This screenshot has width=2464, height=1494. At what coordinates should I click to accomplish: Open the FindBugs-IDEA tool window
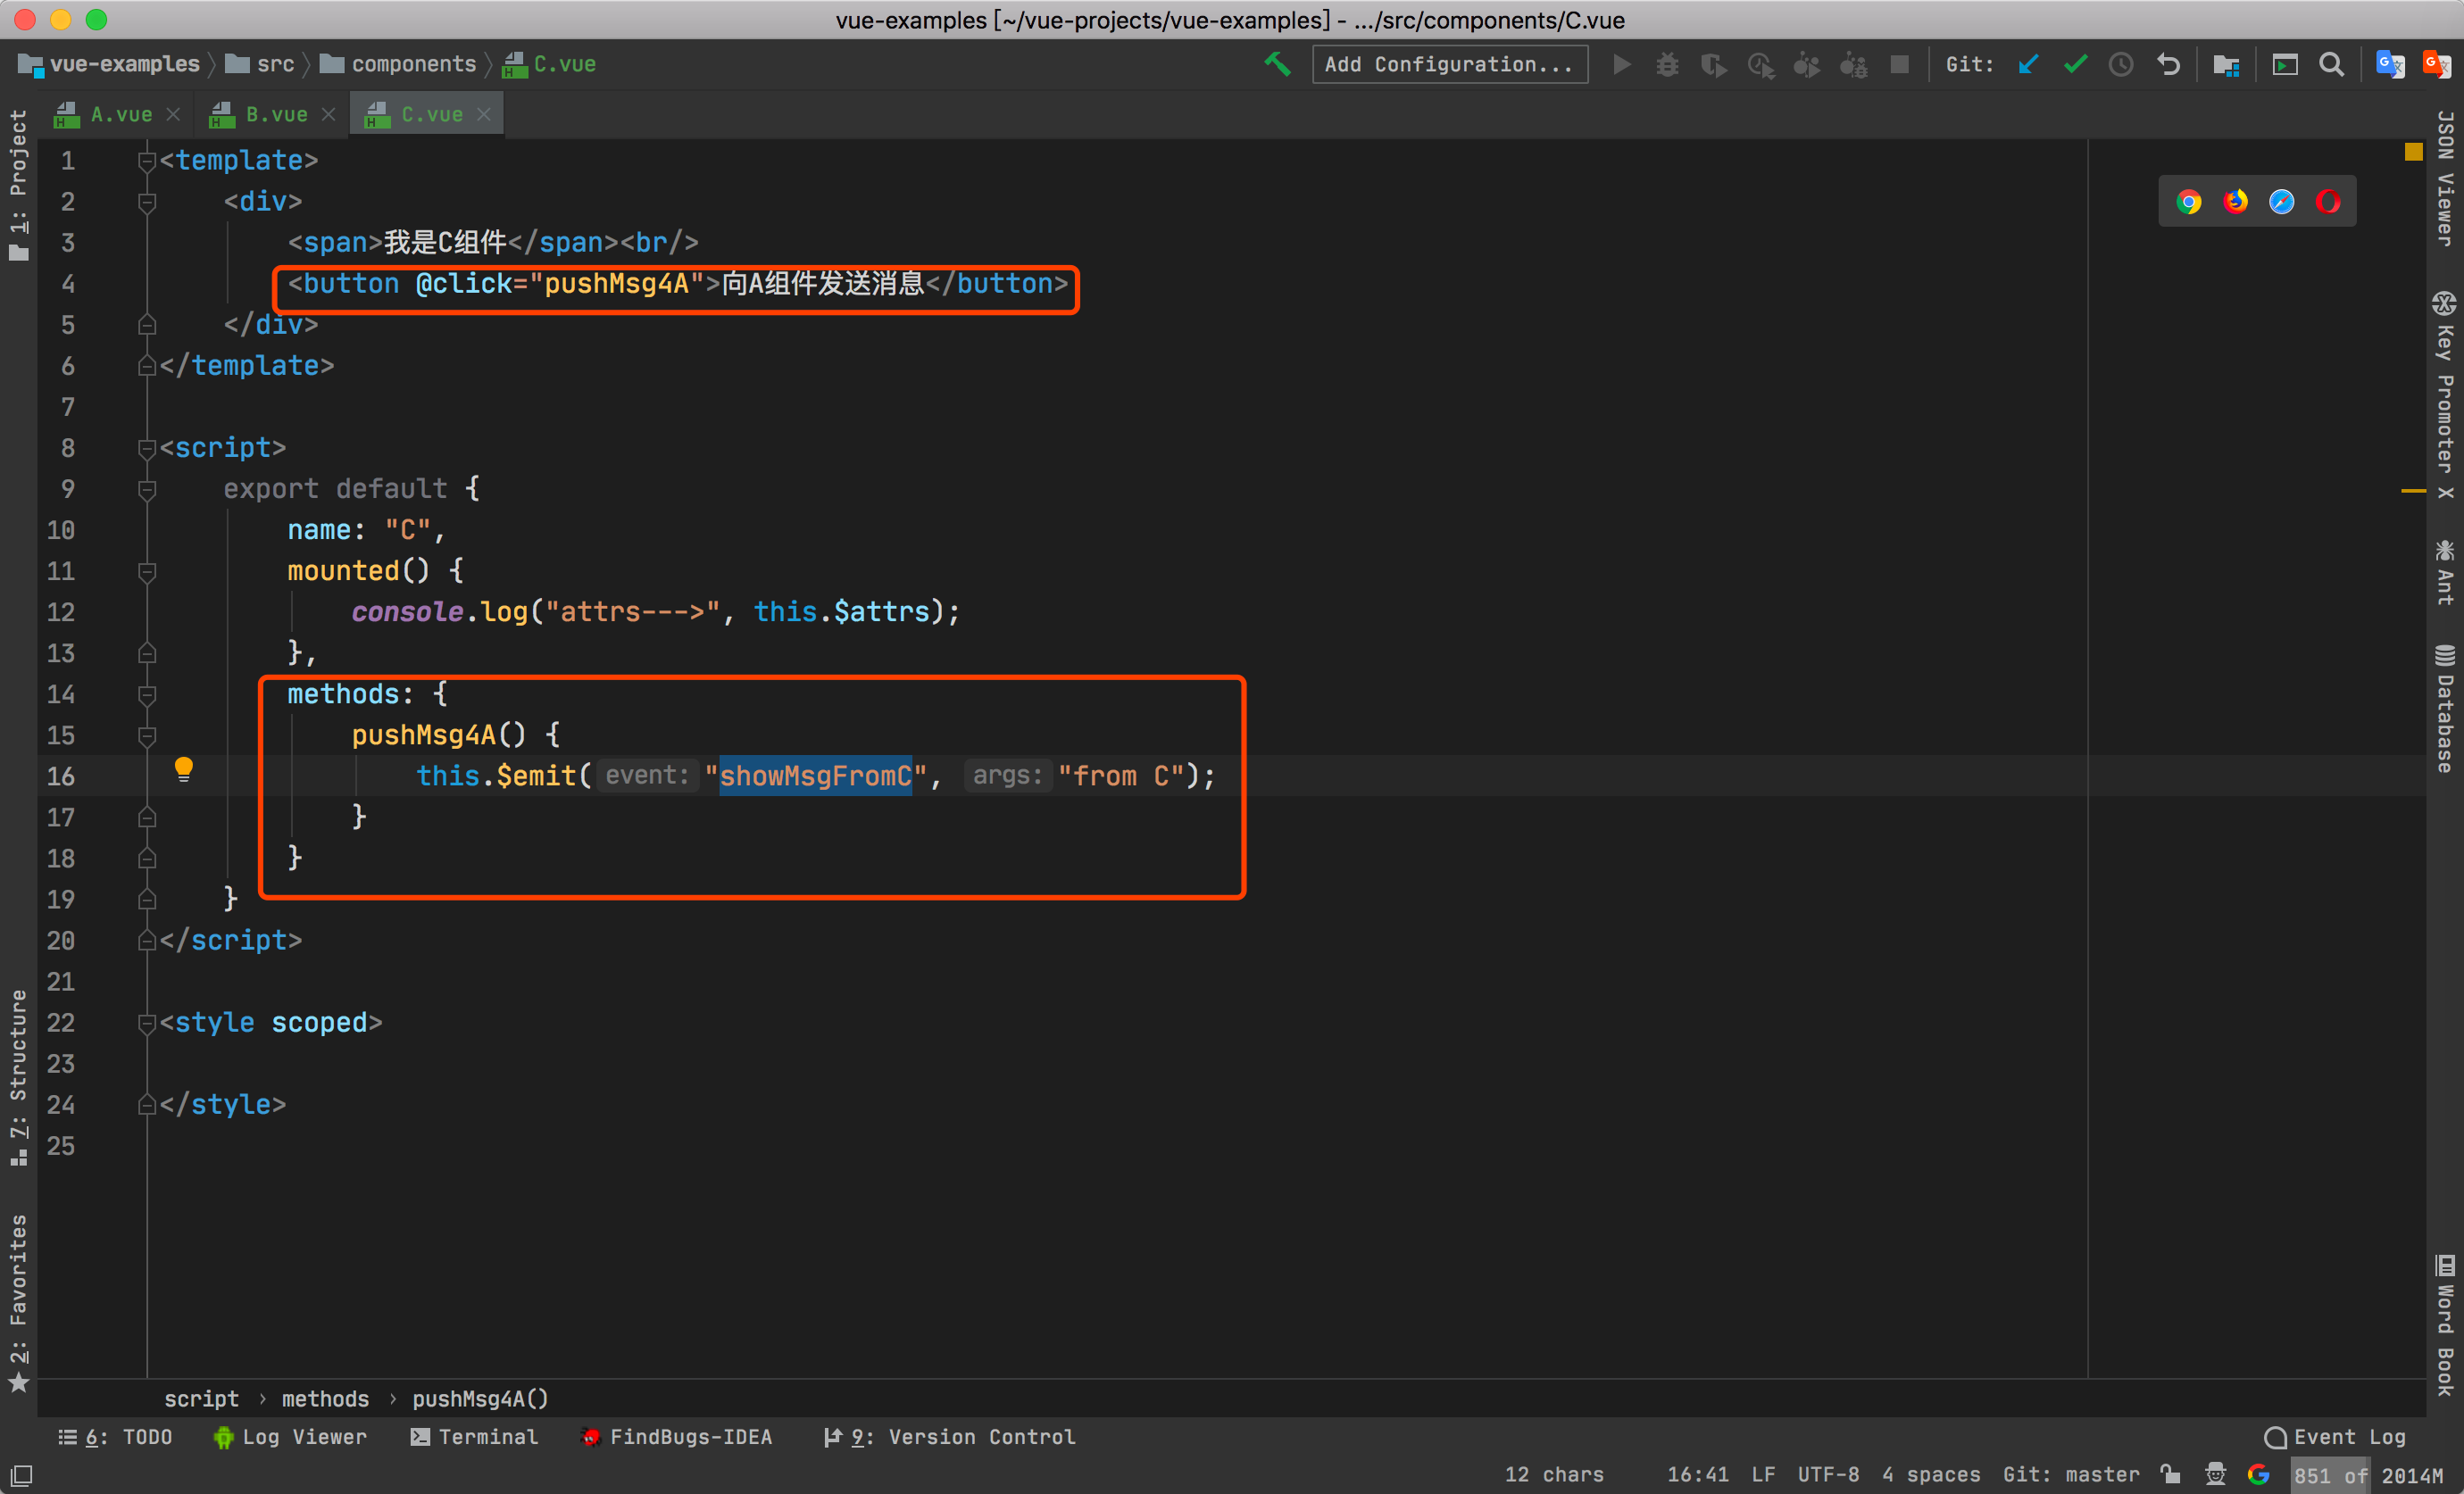[x=677, y=1437]
